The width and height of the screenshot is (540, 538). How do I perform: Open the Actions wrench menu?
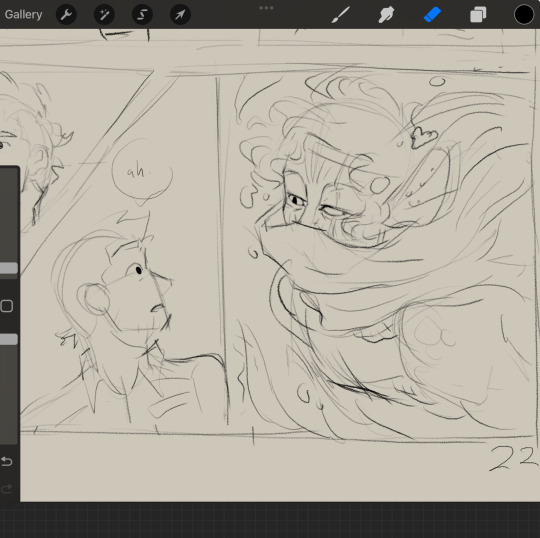click(66, 14)
